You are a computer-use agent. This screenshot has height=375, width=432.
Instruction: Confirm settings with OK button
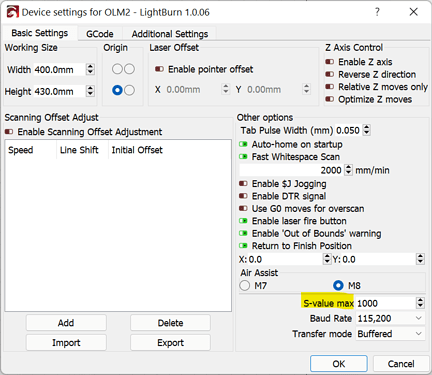click(x=339, y=364)
